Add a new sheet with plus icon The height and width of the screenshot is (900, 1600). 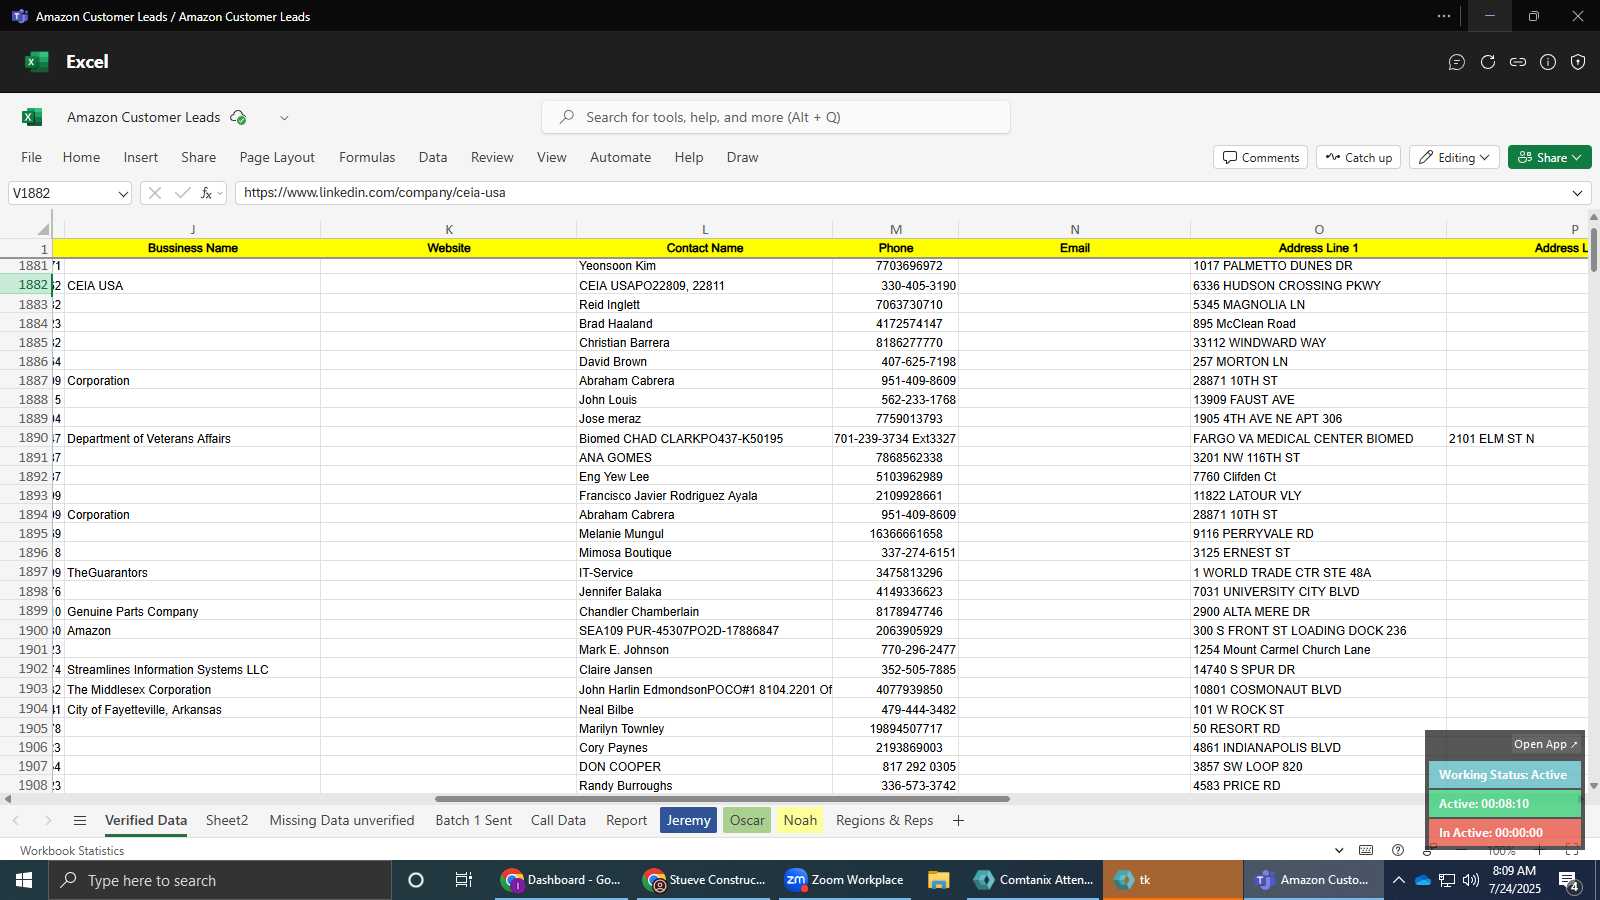click(958, 820)
